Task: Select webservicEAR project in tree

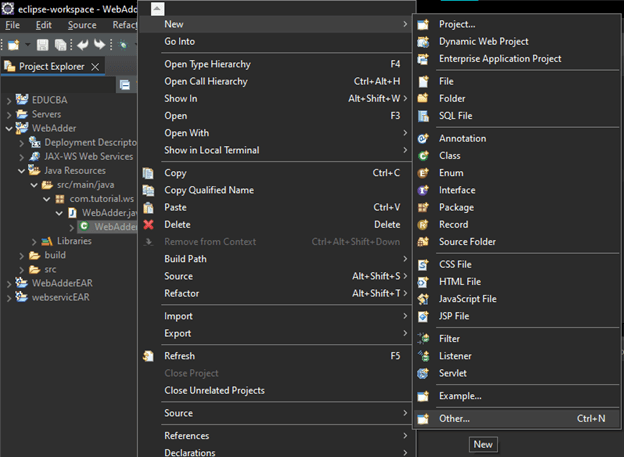Action: 60,297
